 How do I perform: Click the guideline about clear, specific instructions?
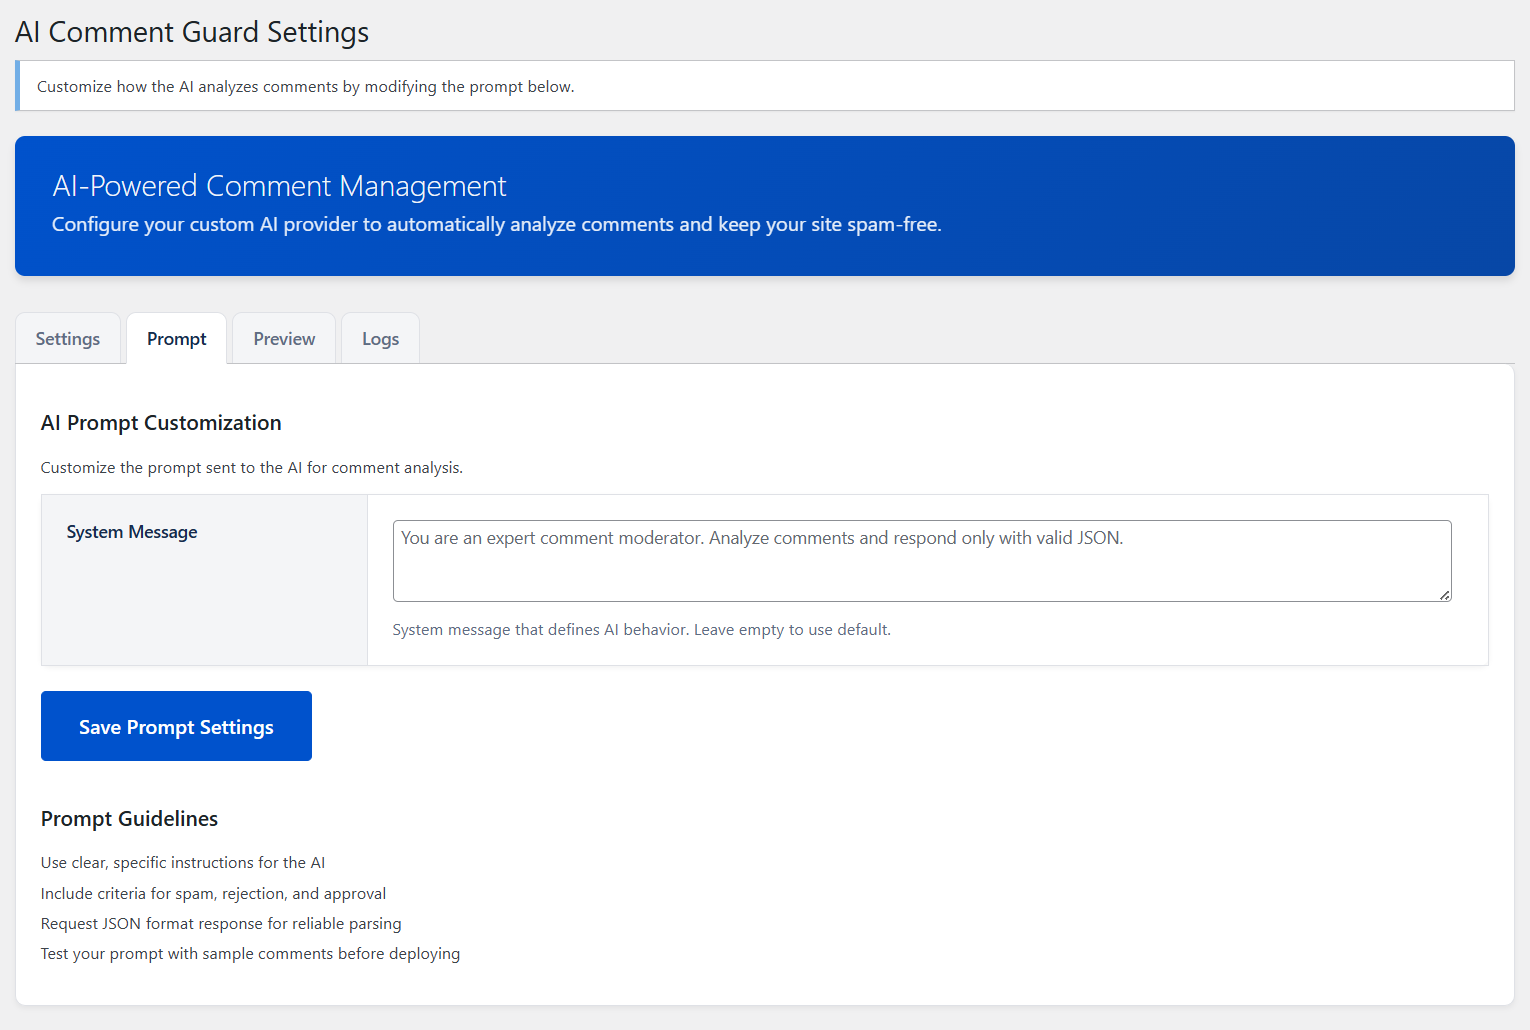click(x=183, y=863)
